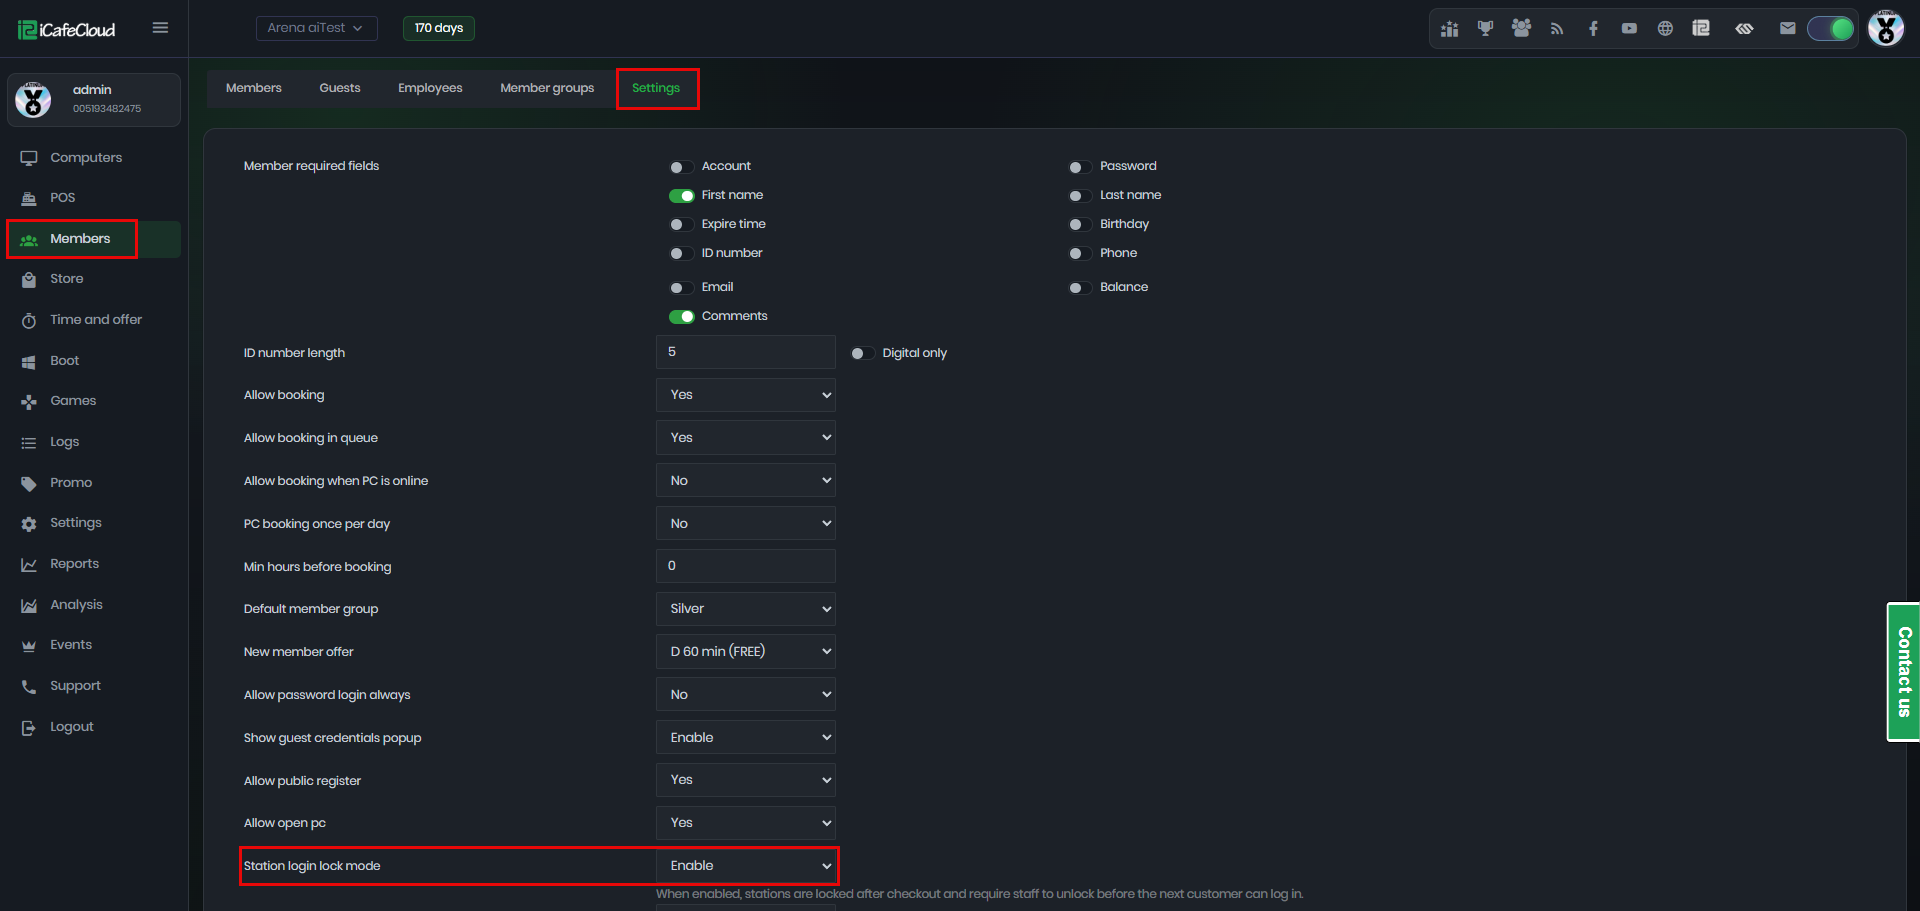Image resolution: width=1920 pixels, height=911 pixels.
Task: Turn on the Password required toggle
Action: 1079,167
